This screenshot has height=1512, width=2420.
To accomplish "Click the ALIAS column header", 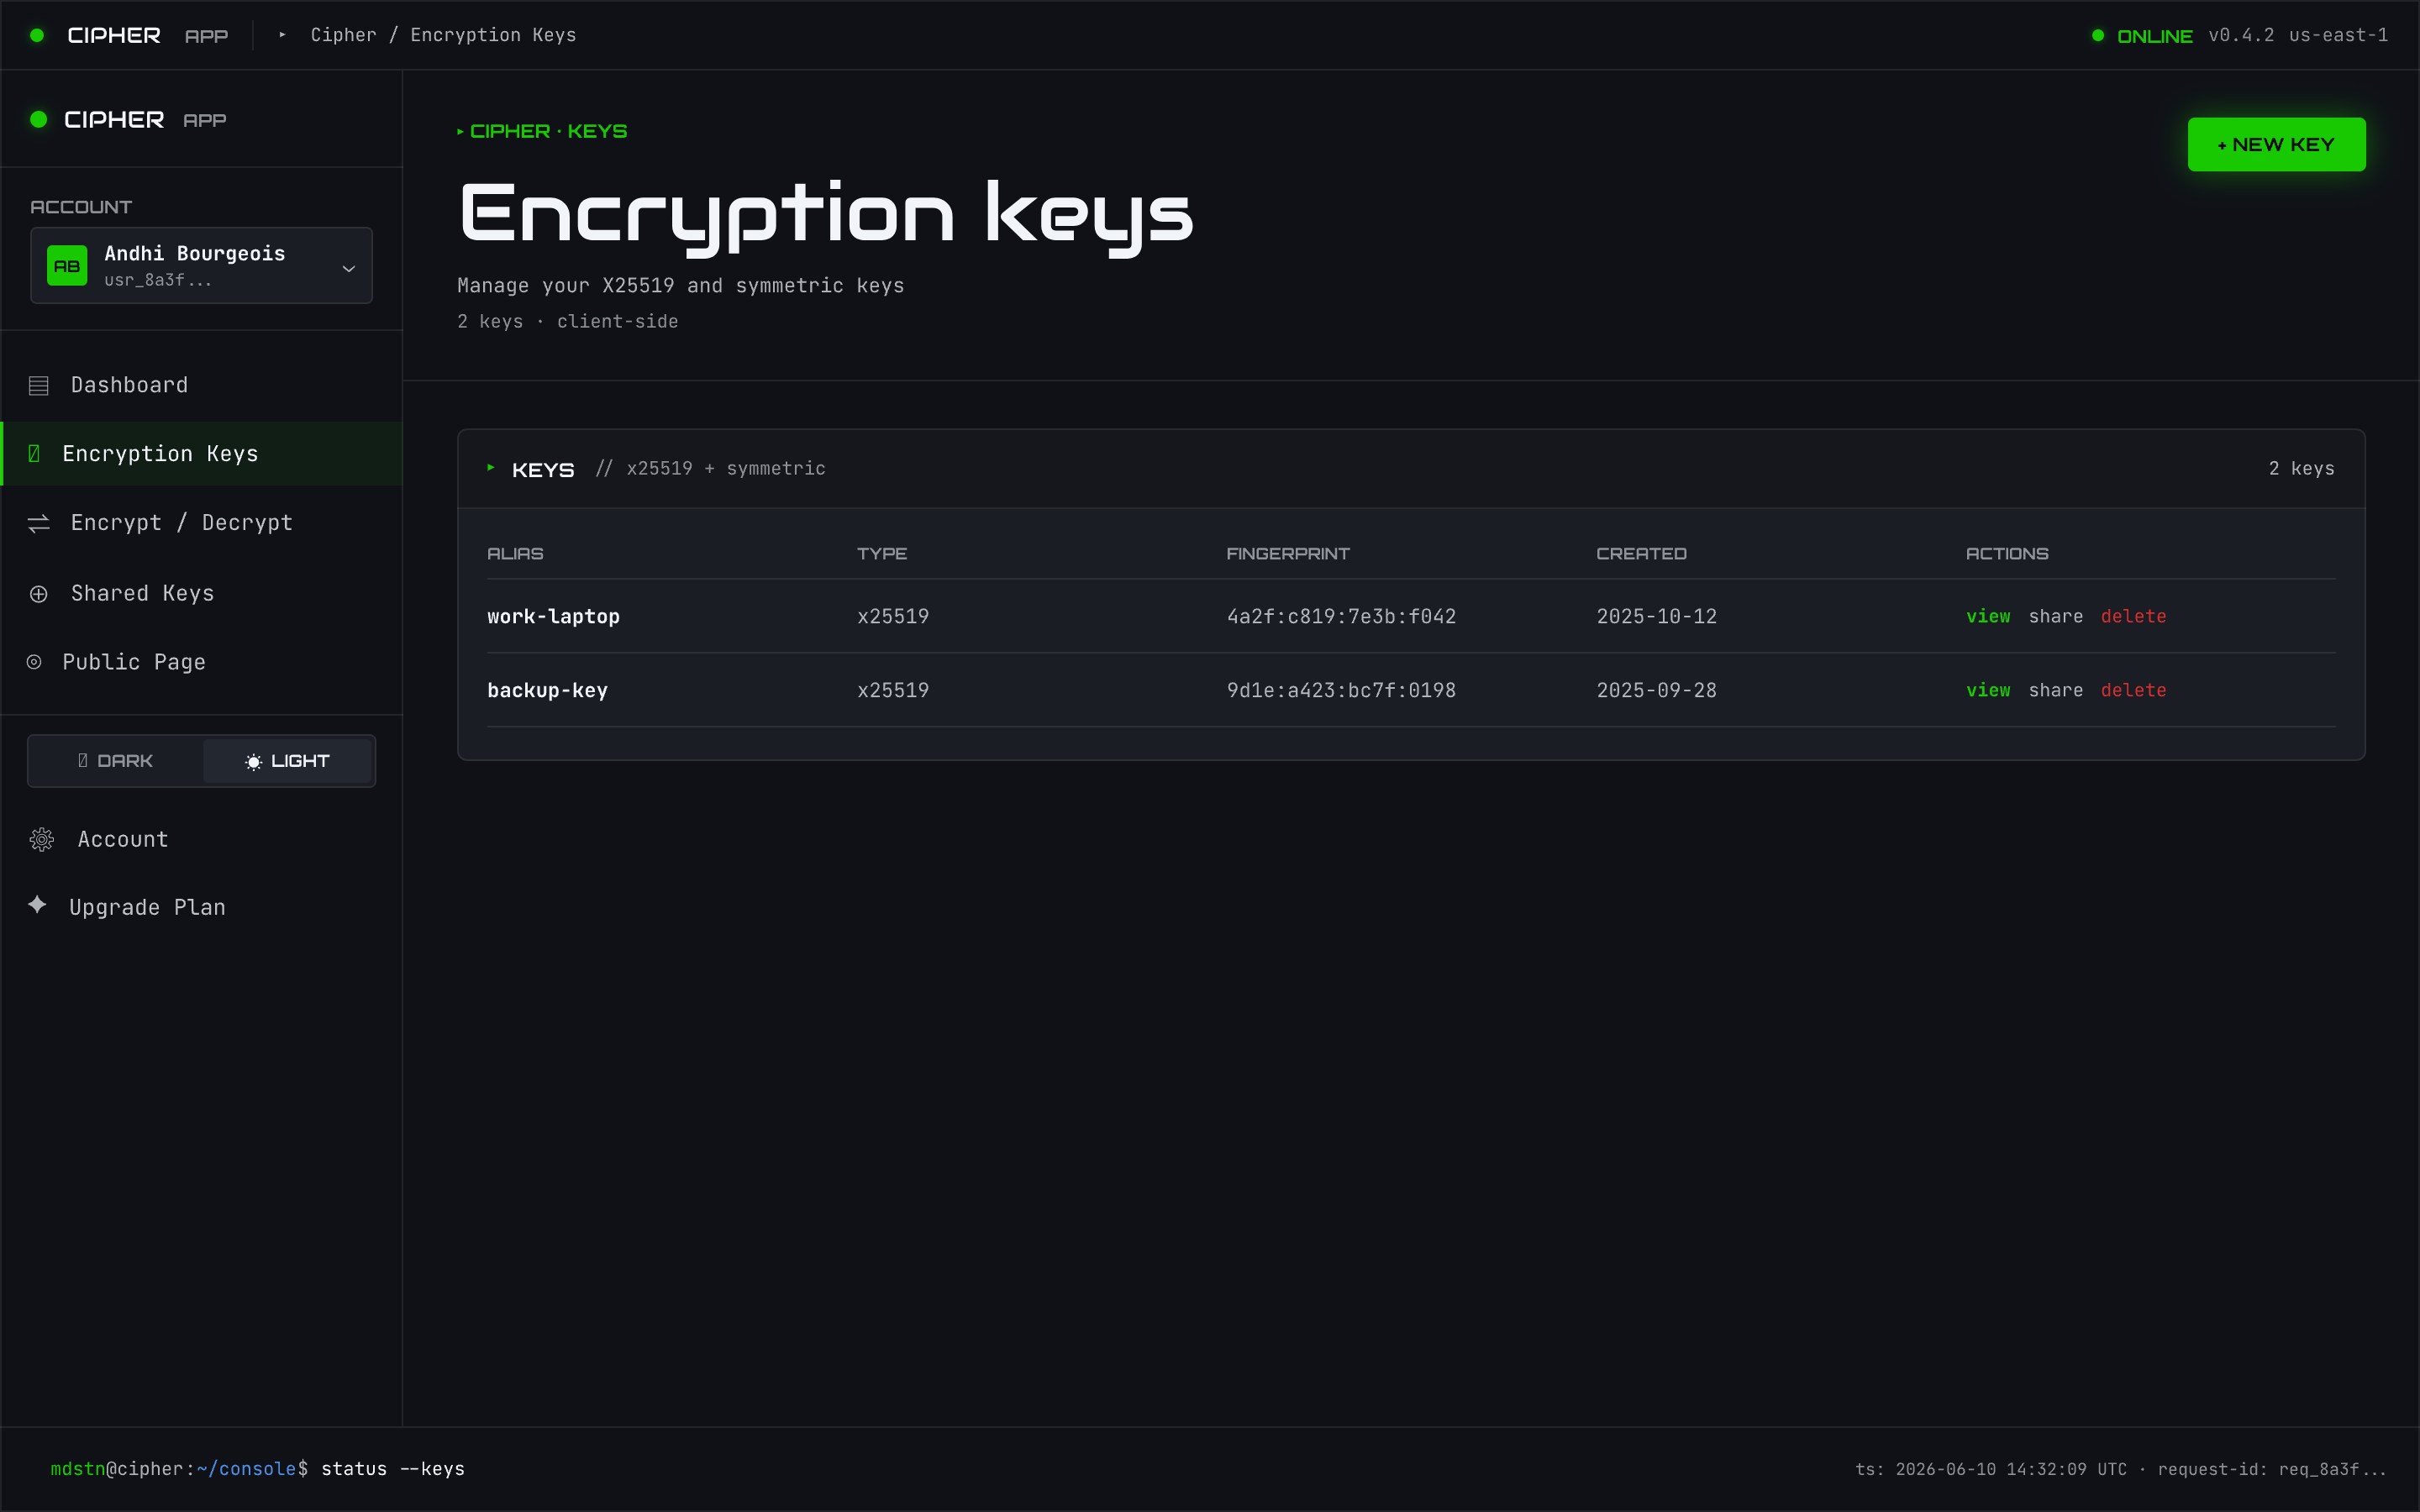I will [x=515, y=554].
